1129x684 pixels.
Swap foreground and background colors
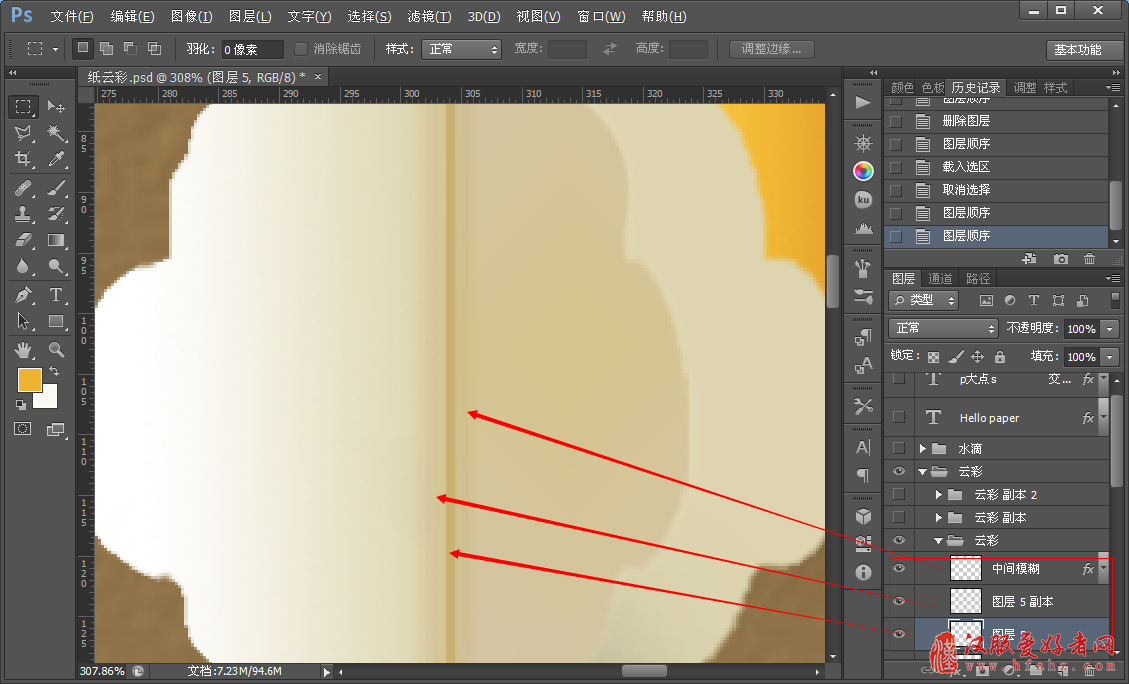click(x=54, y=372)
